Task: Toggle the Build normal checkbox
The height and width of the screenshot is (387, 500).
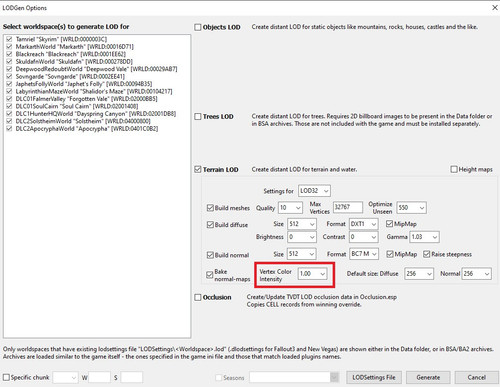Action: click(x=210, y=255)
